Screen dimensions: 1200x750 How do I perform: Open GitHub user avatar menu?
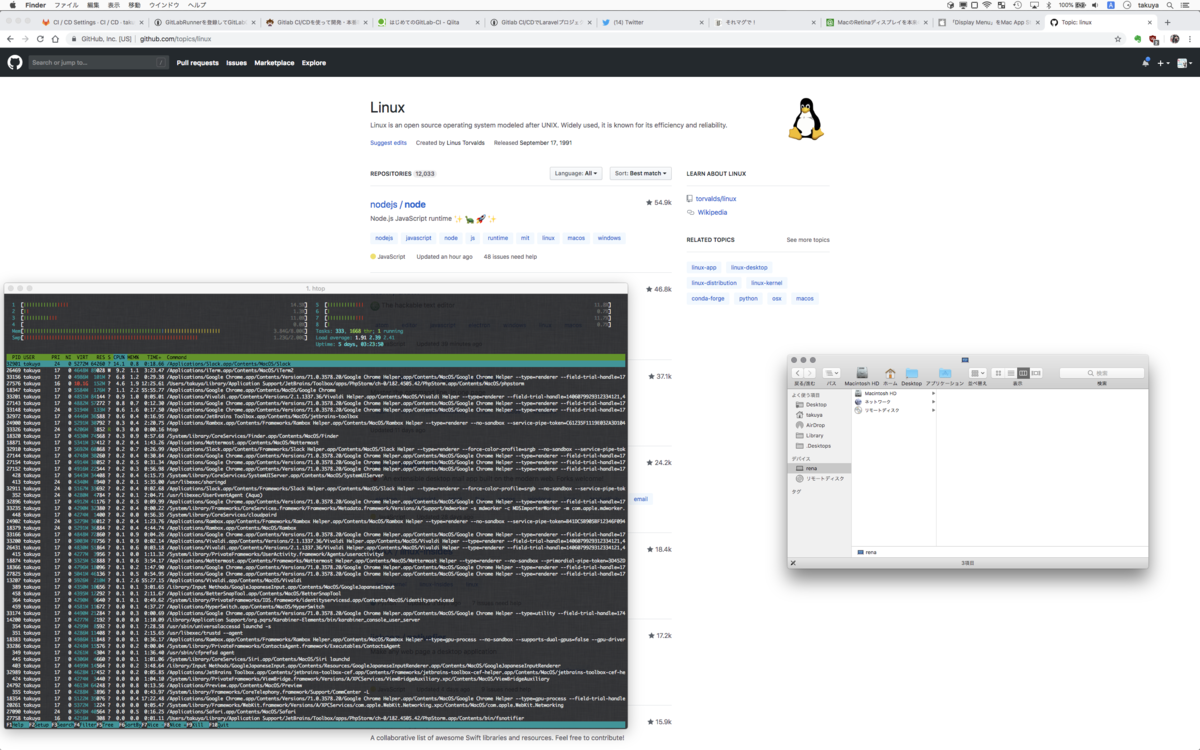[x=1184, y=62]
